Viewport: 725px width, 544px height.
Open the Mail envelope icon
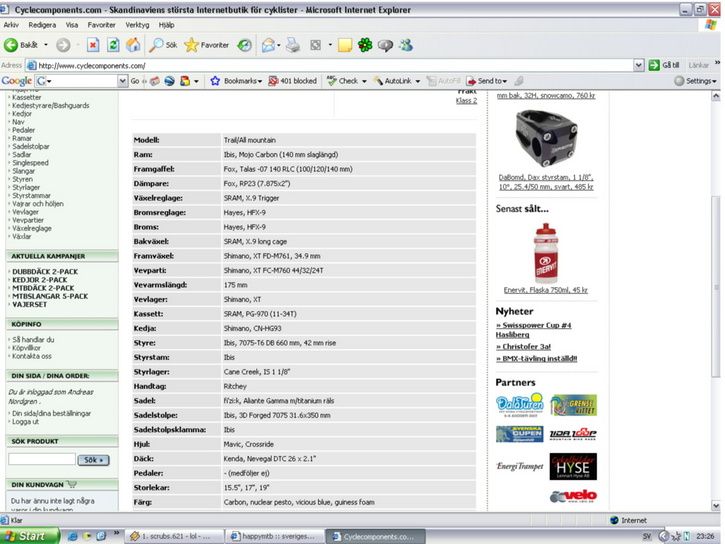[268, 45]
